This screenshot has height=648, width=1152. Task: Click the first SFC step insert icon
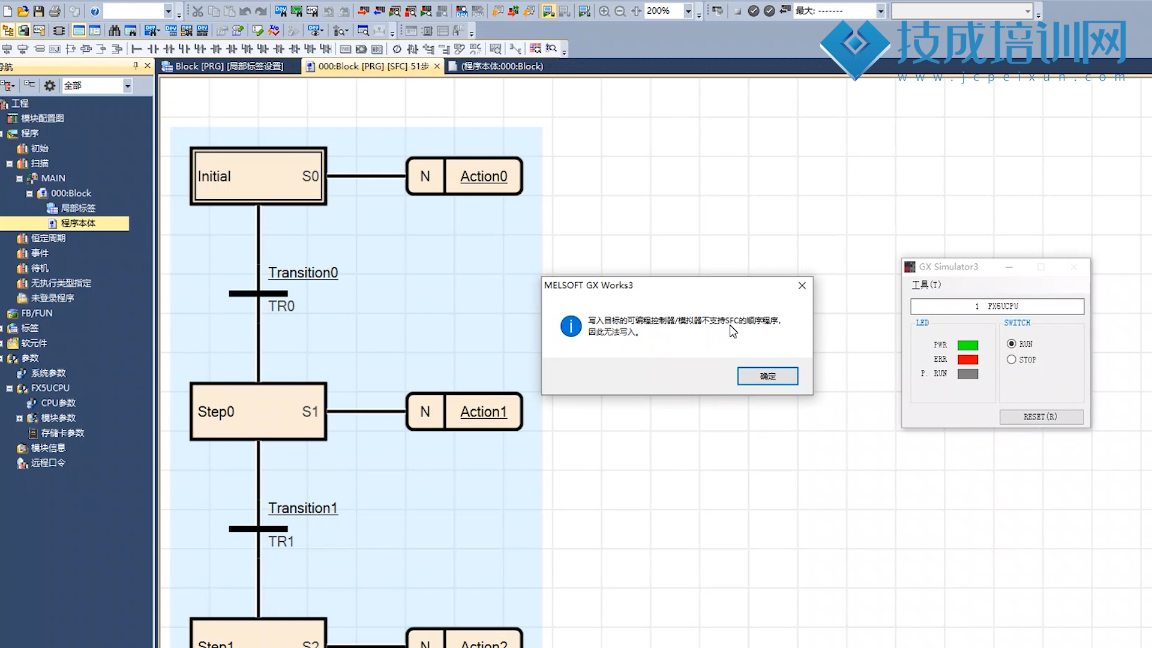pyautogui.click(x=7, y=48)
